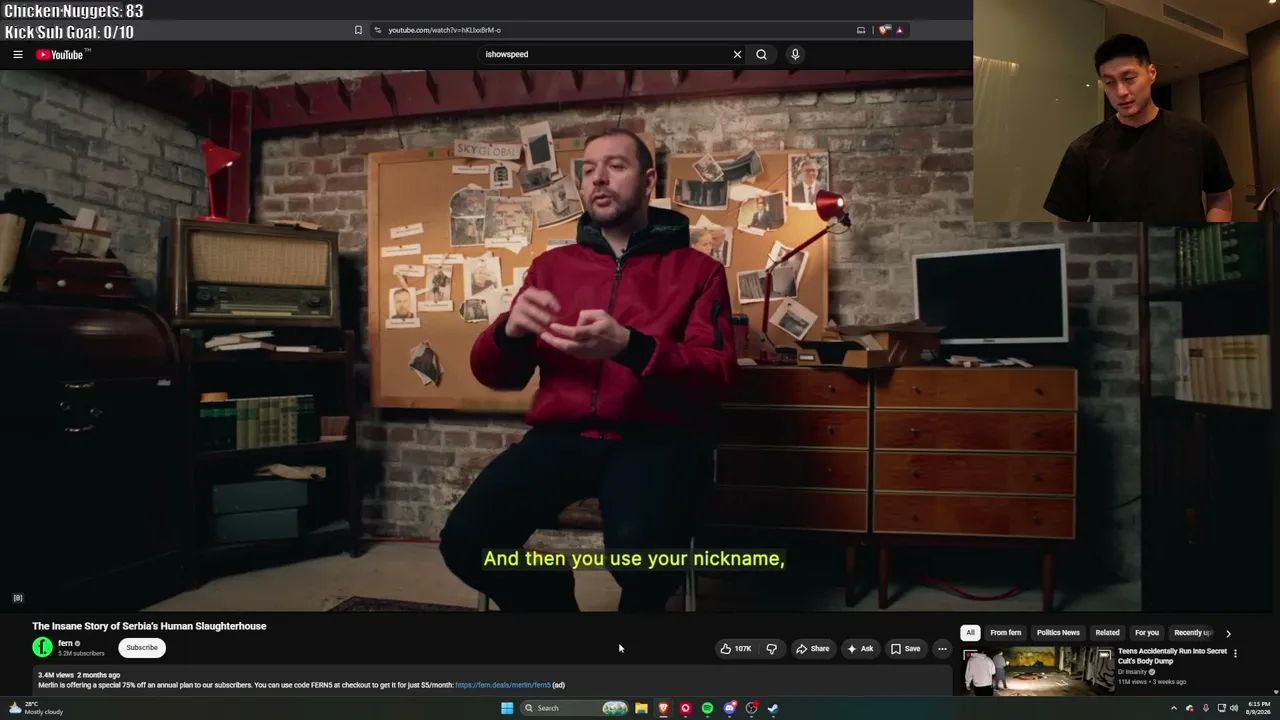This screenshot has width=1280, height=720.
Task: Open the weather widget showing Mostly cloudy
Action: 36,708
